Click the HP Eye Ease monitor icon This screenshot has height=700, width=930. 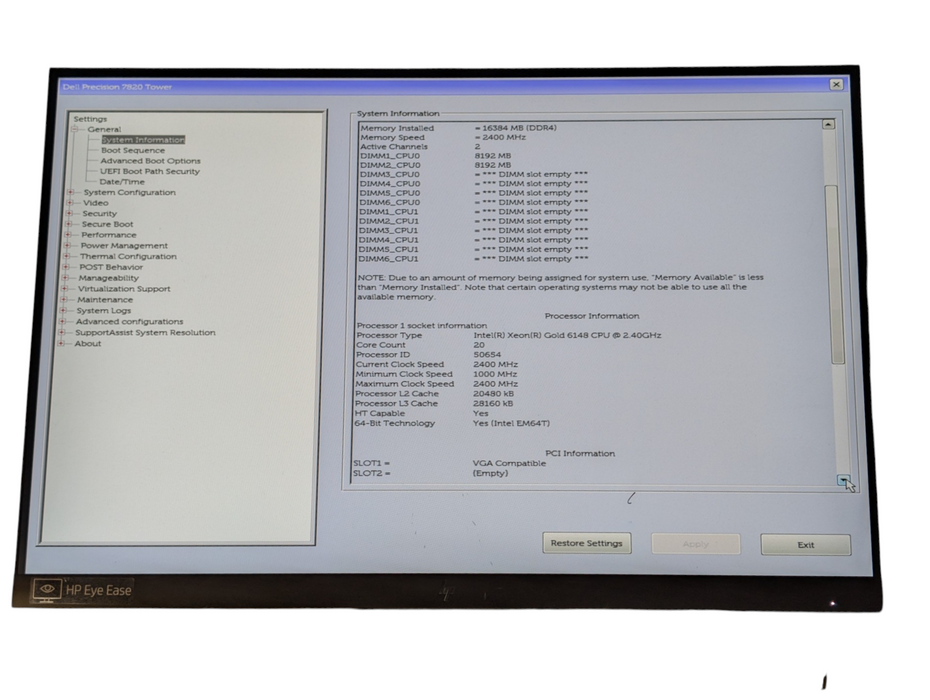(47, 590)
